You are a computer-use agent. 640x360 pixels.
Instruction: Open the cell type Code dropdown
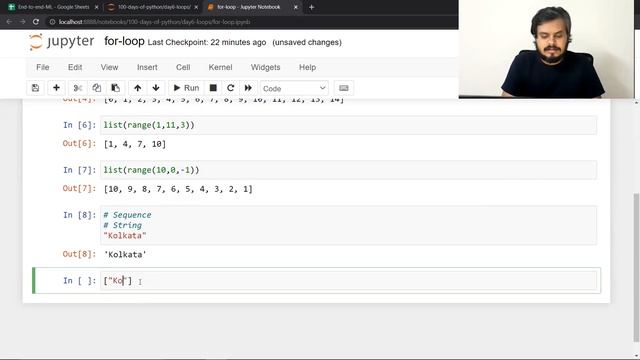[x=294, y=89]
